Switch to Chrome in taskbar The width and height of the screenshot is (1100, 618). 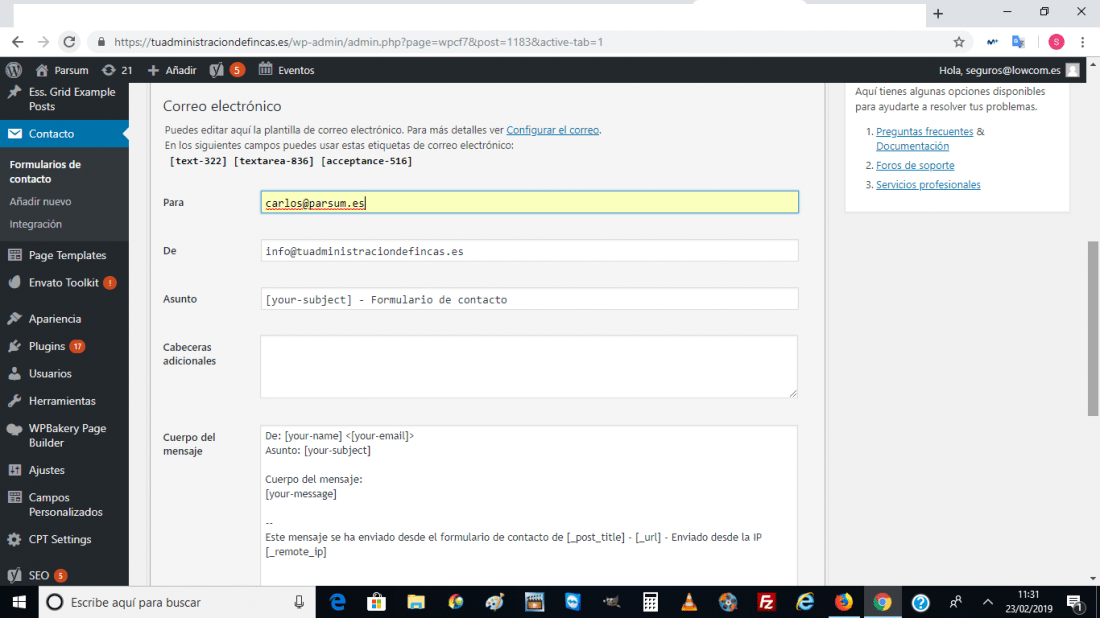click(x=883, y=602)
